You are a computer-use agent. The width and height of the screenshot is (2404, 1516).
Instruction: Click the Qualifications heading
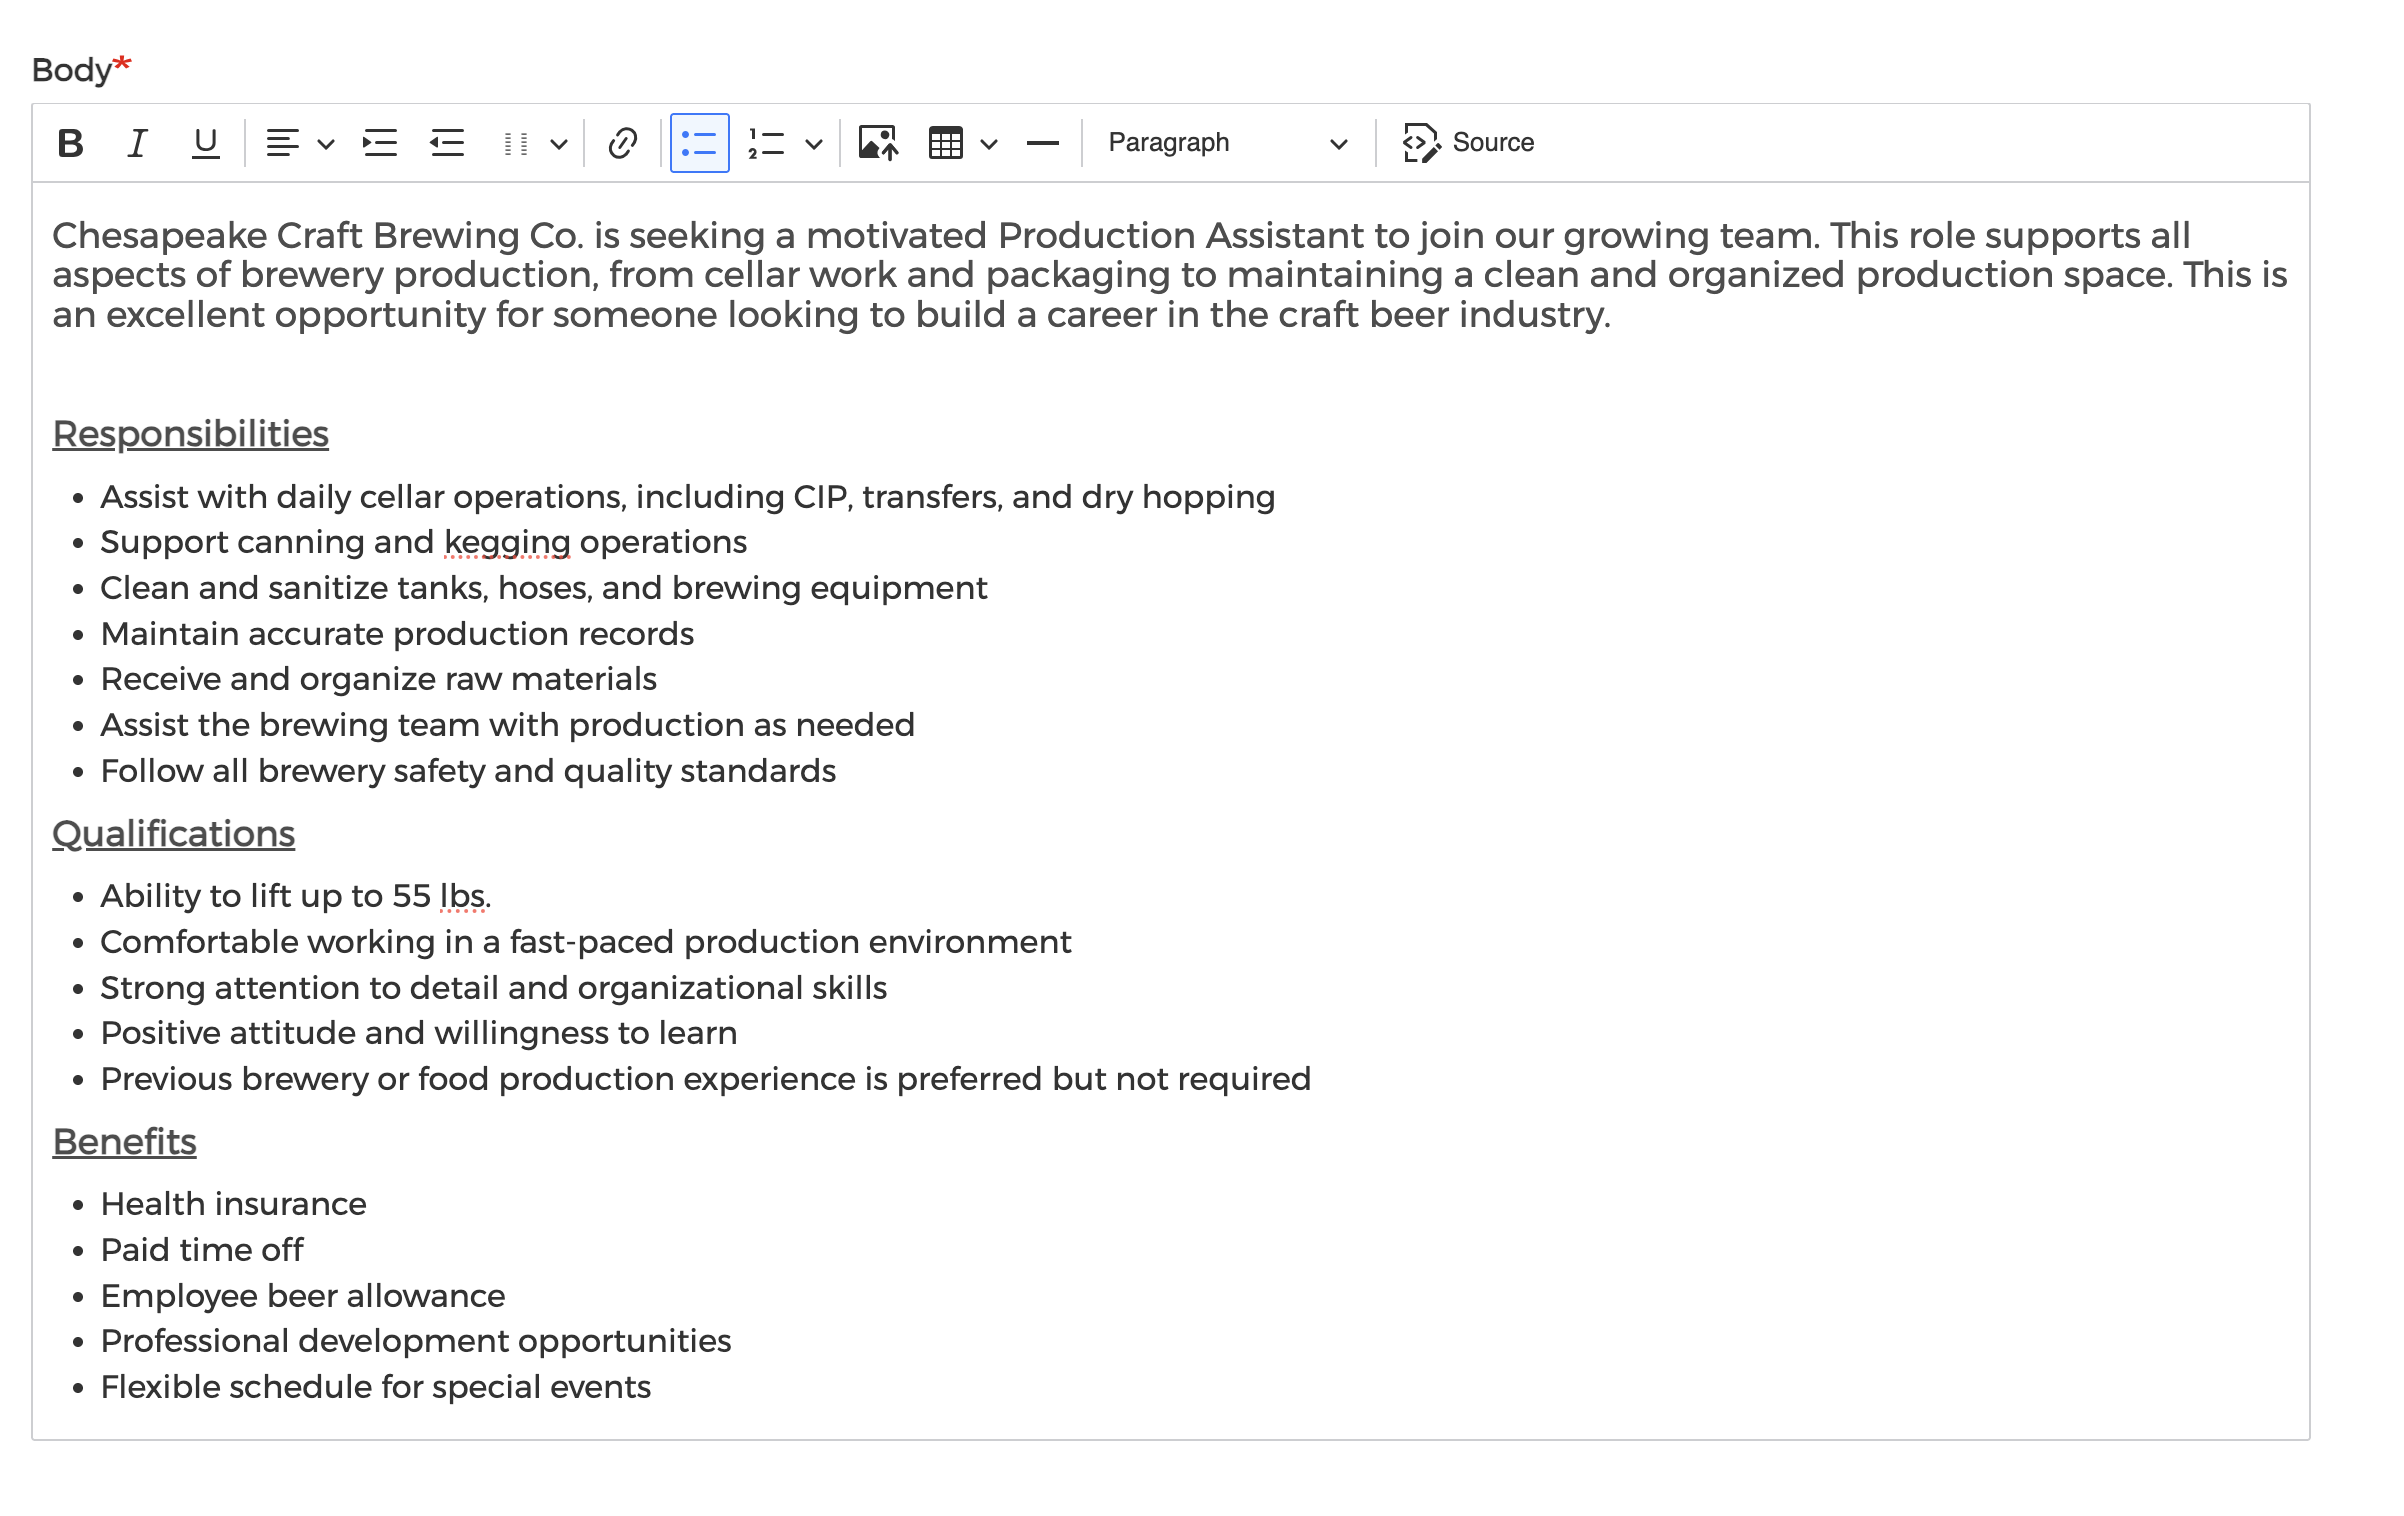click(x=173, y=834)
